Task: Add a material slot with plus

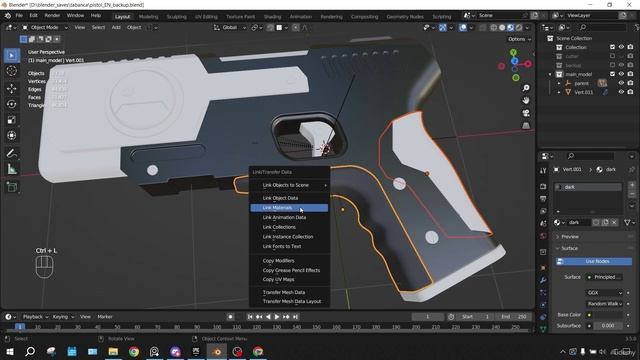Action: 631,185
